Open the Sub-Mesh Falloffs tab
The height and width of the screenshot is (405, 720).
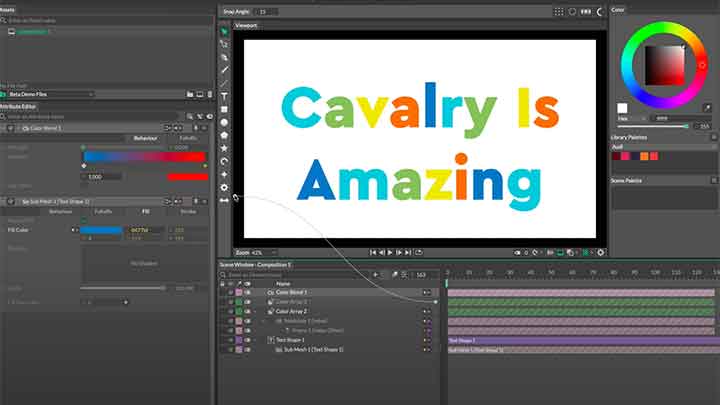pos(103,212)
